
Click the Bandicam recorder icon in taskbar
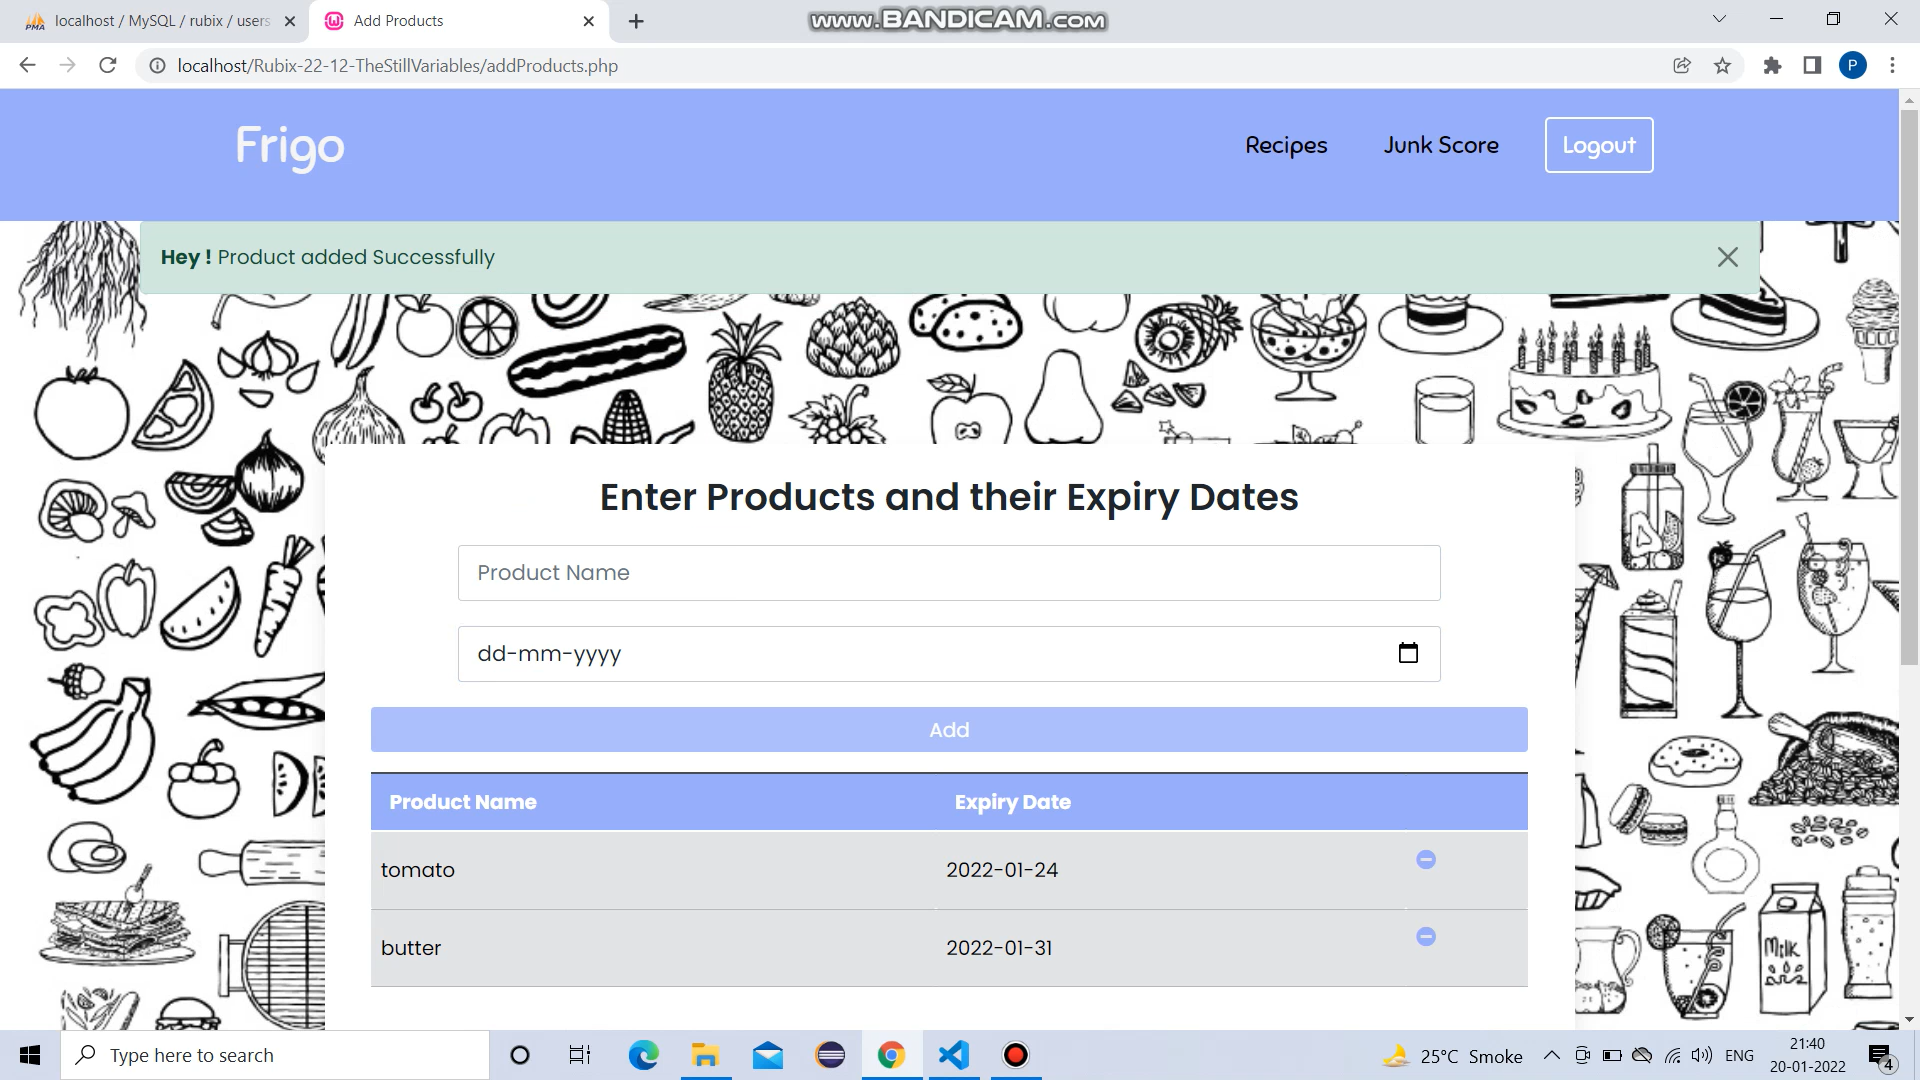tap(1015, 1055)
